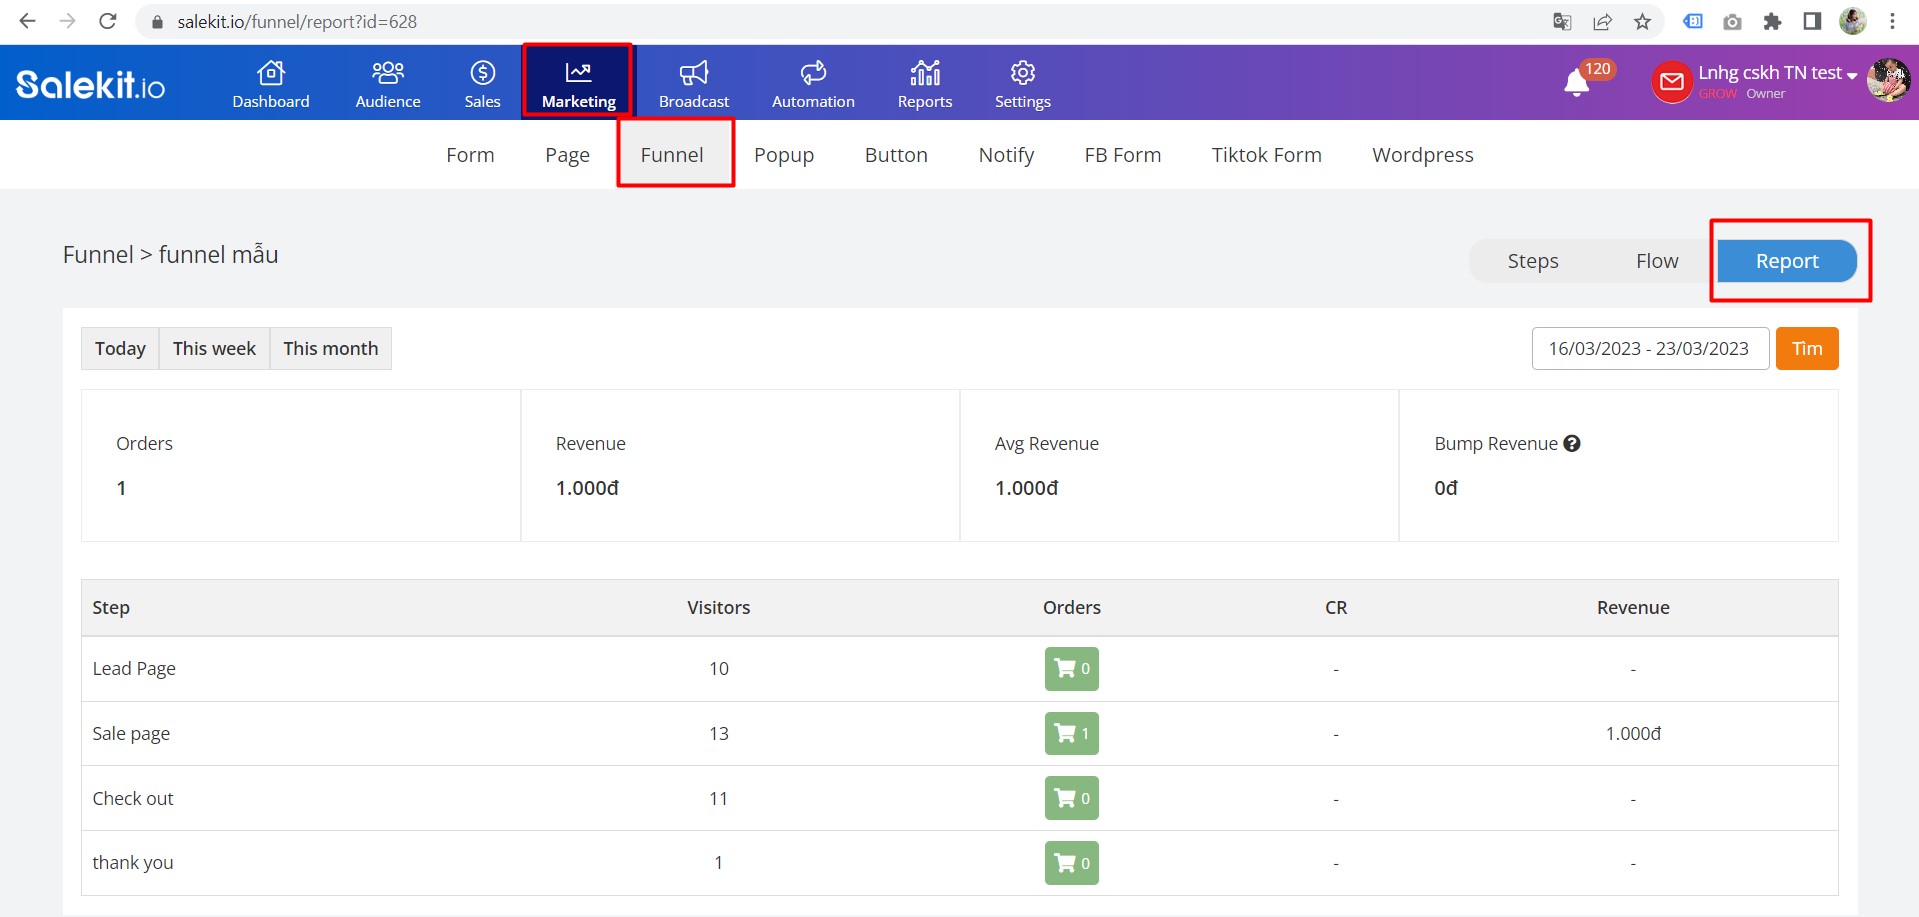
Task: Click the Lead Page step name
Action: tap(134, 668)
